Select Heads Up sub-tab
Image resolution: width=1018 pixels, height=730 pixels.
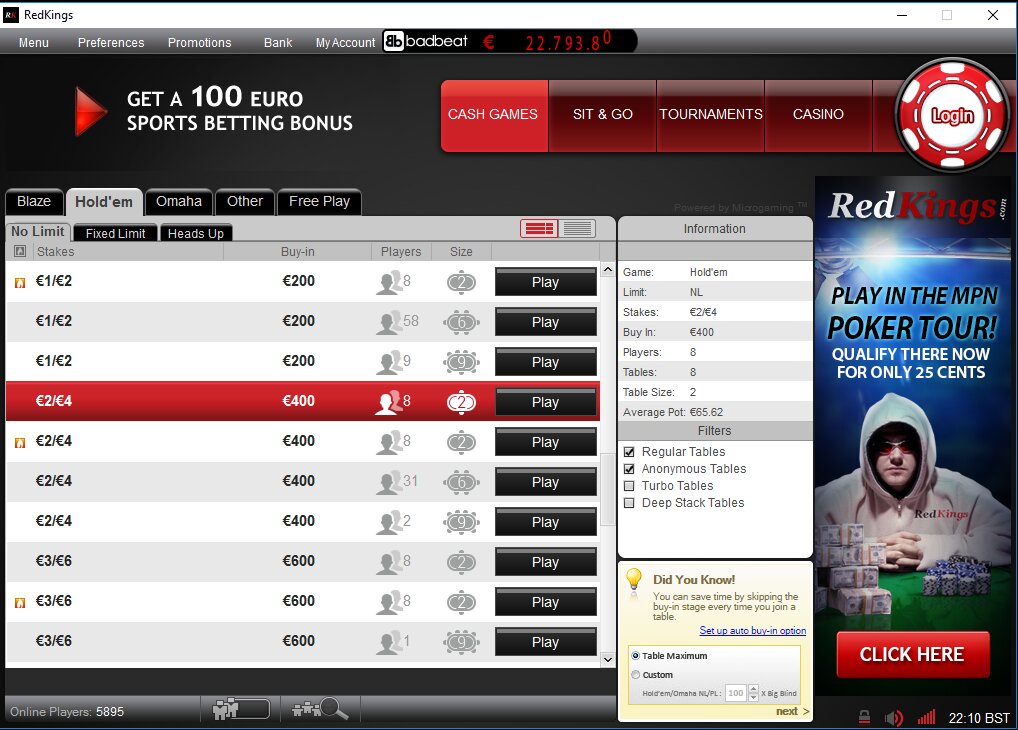[195, 233]
